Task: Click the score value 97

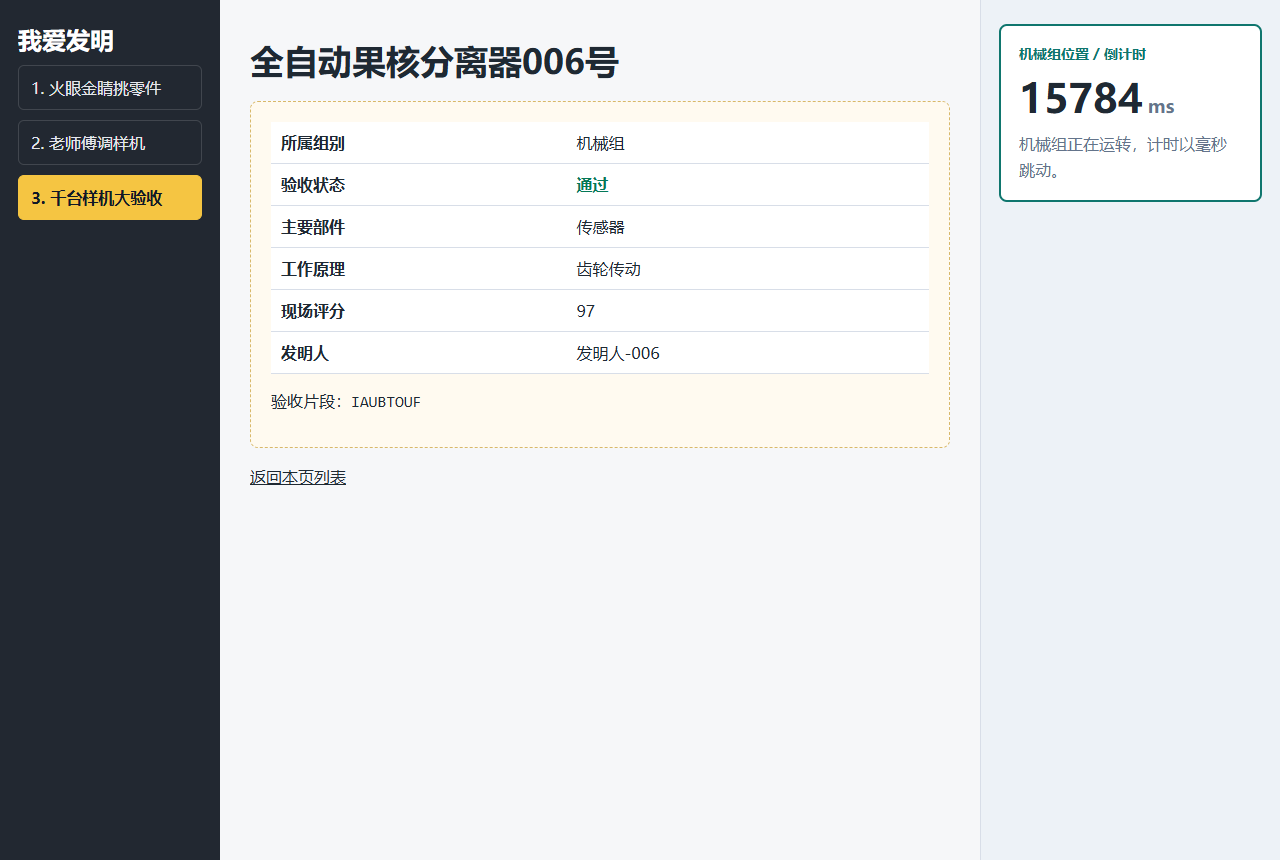Action: coord(586,311)
